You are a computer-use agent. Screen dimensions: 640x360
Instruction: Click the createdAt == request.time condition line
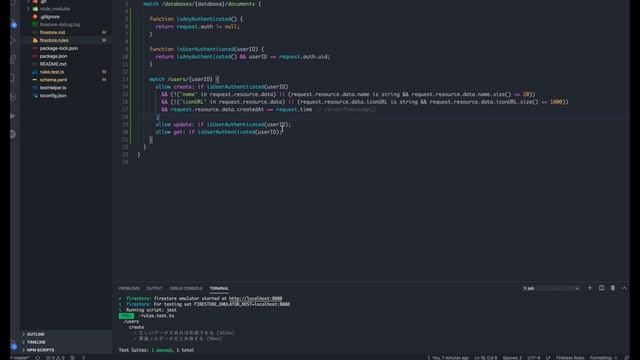(269, 109)
